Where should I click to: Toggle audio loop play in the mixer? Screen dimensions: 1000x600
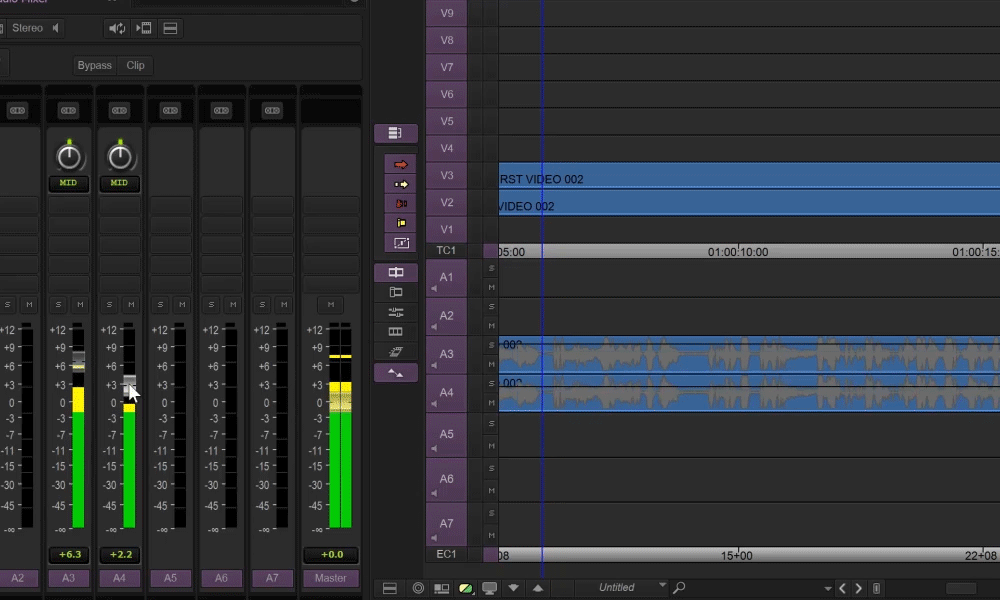(x=117, y=28)
